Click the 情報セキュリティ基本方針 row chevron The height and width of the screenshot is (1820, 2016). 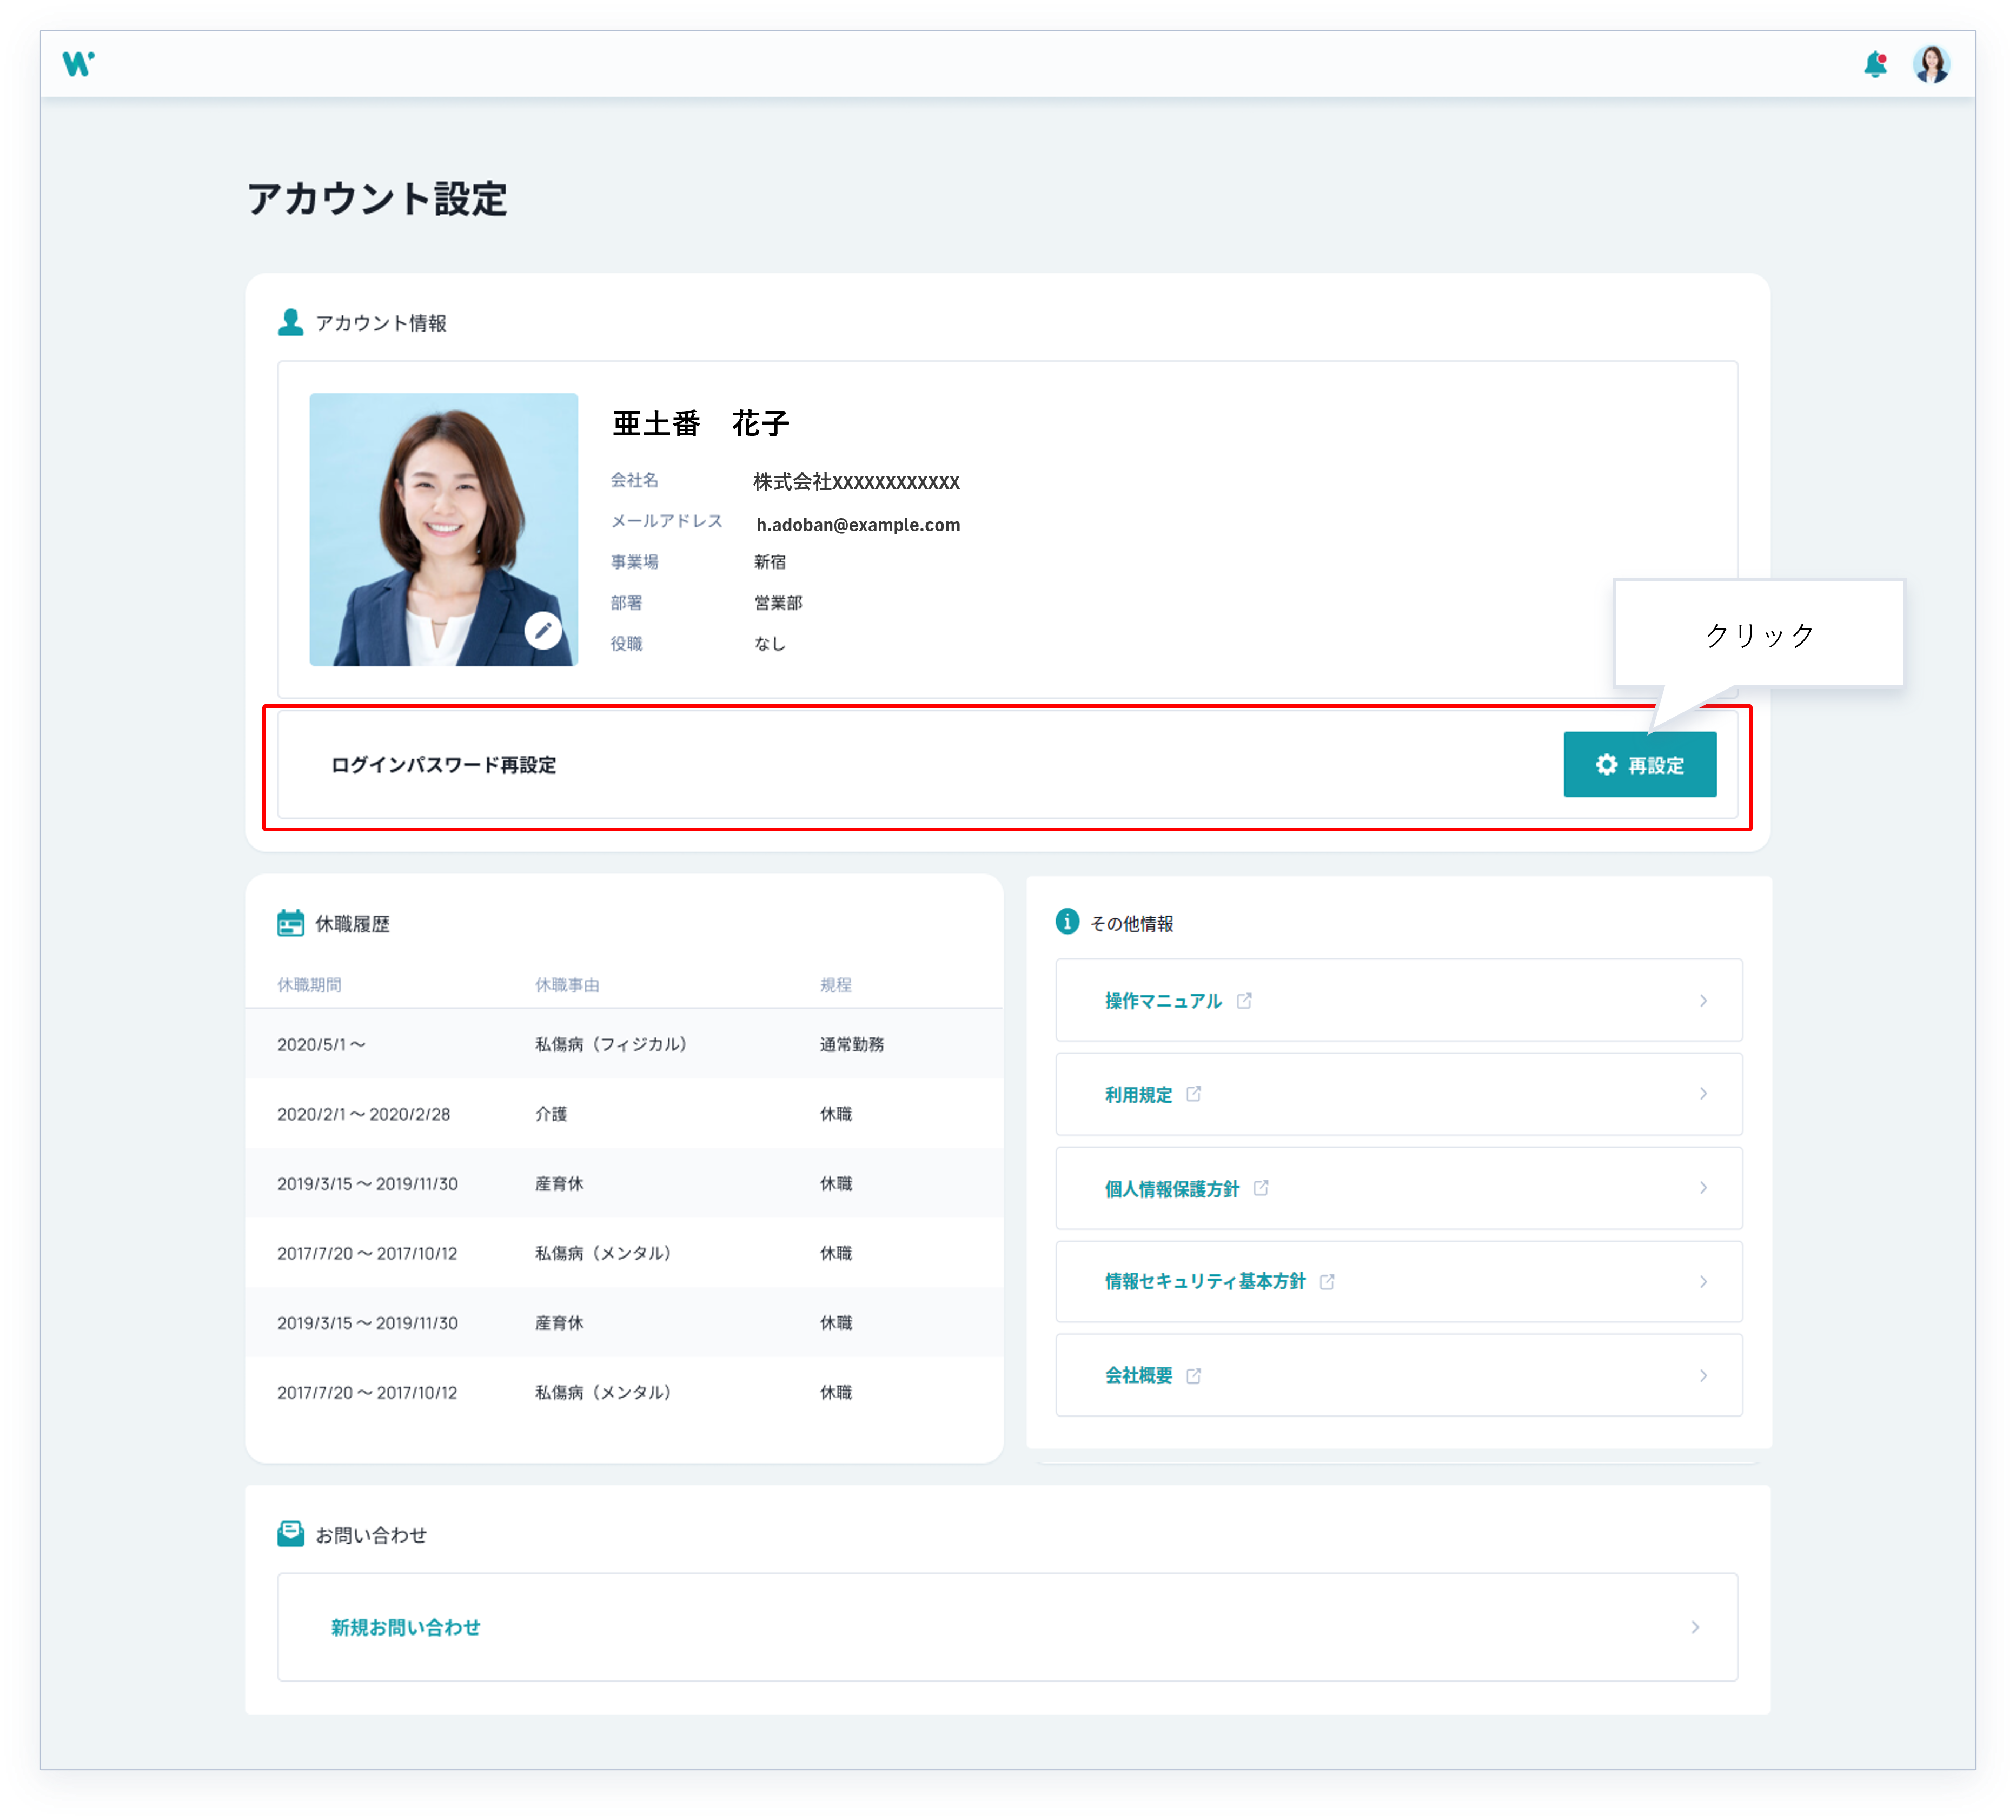pyautogui.click(x=1703, y=1282)
